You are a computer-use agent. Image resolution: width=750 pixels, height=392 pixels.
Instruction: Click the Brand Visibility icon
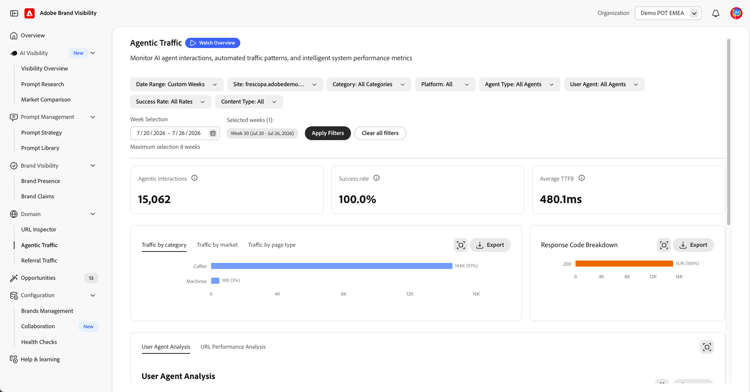[14, 166]
